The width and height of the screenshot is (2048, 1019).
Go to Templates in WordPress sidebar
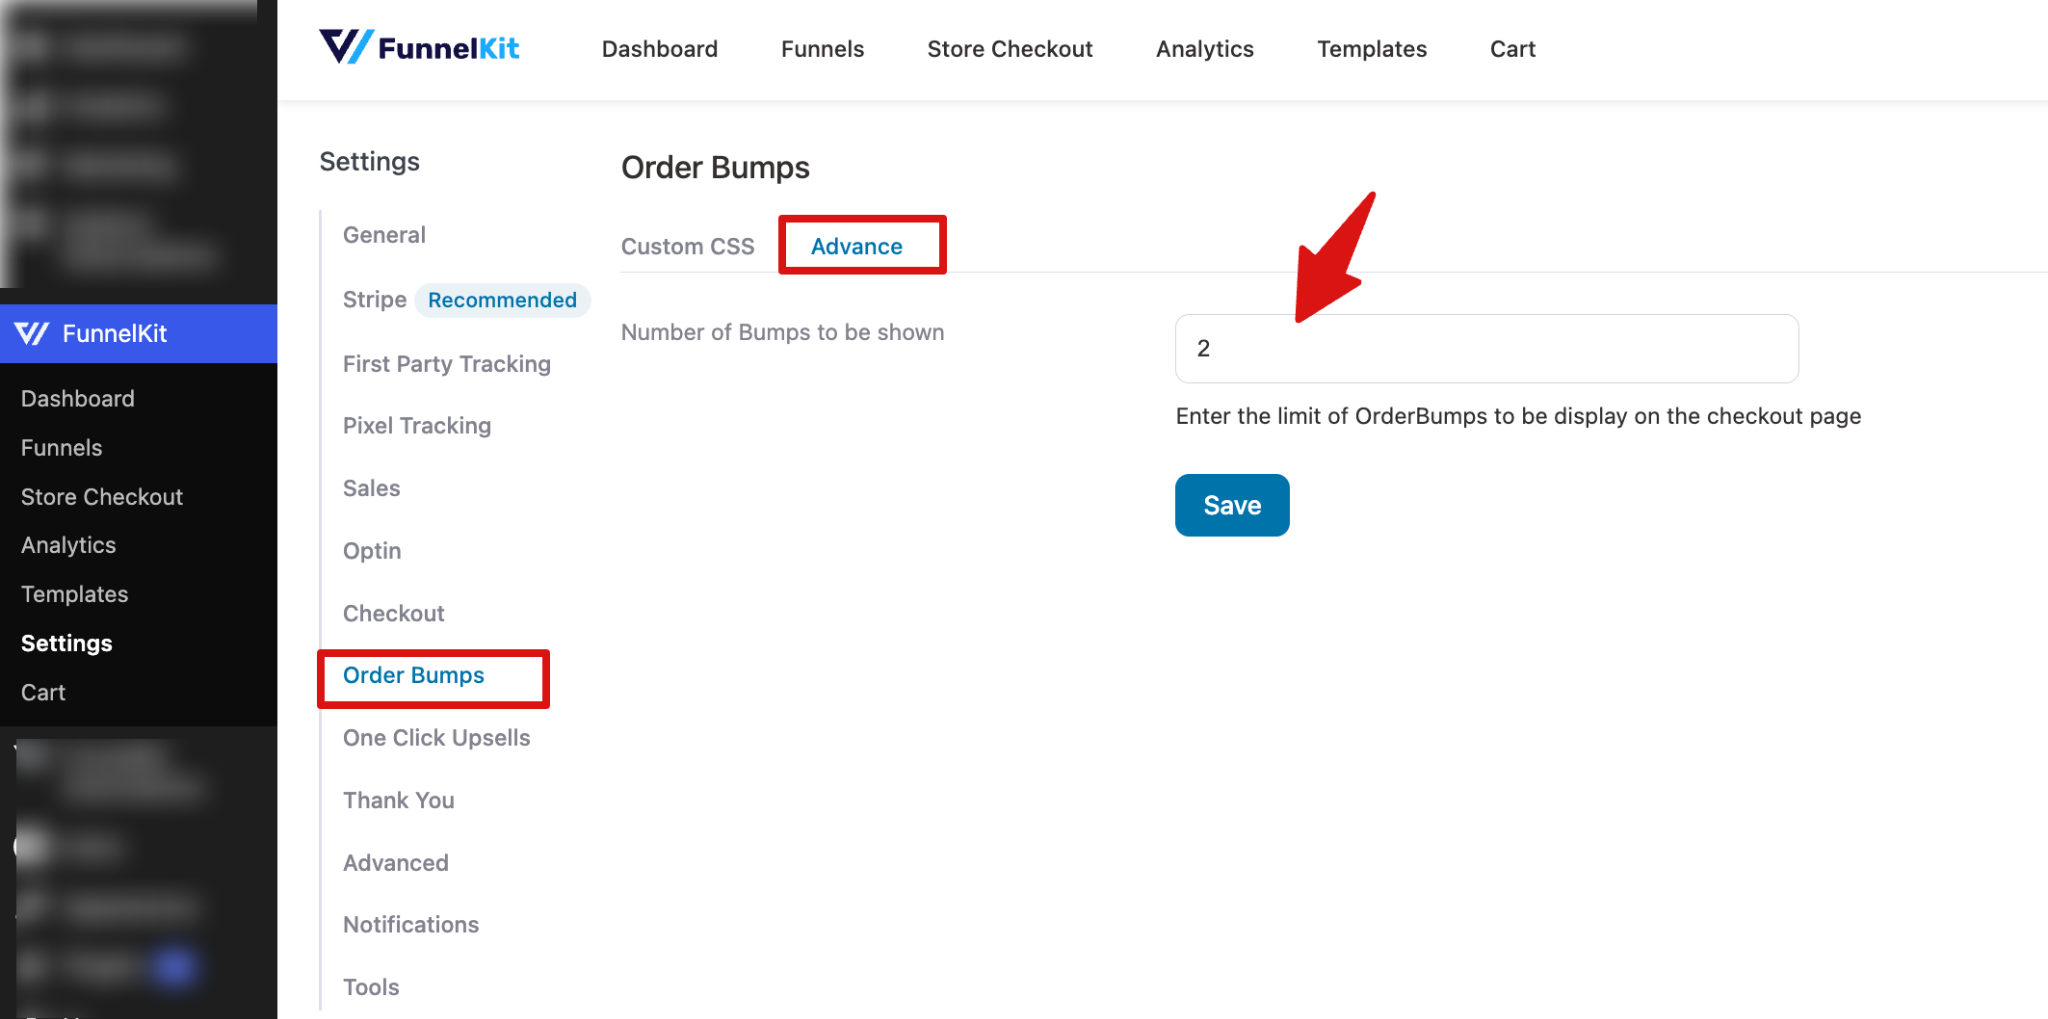coord(75,594)
